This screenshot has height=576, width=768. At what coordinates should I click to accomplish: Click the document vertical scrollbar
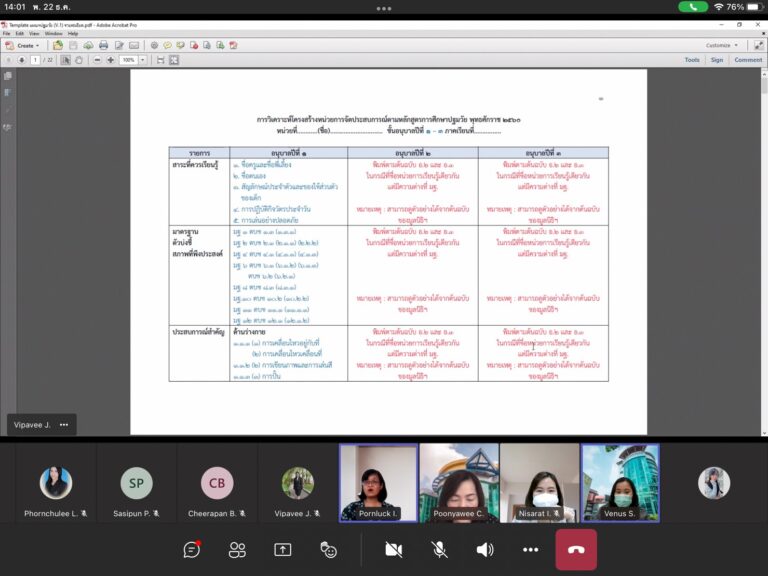[x=764, y=252]
